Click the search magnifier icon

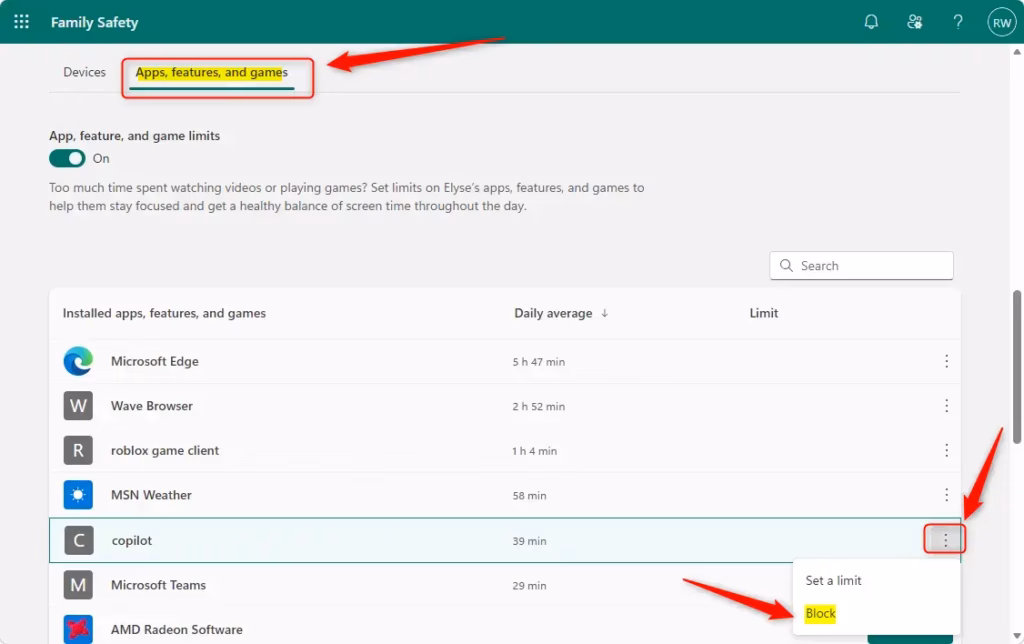tap(786, 265)
